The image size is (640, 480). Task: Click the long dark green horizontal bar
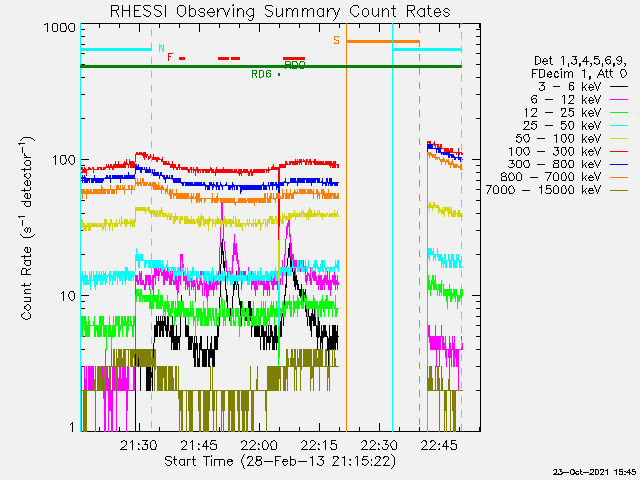point(271,66)
